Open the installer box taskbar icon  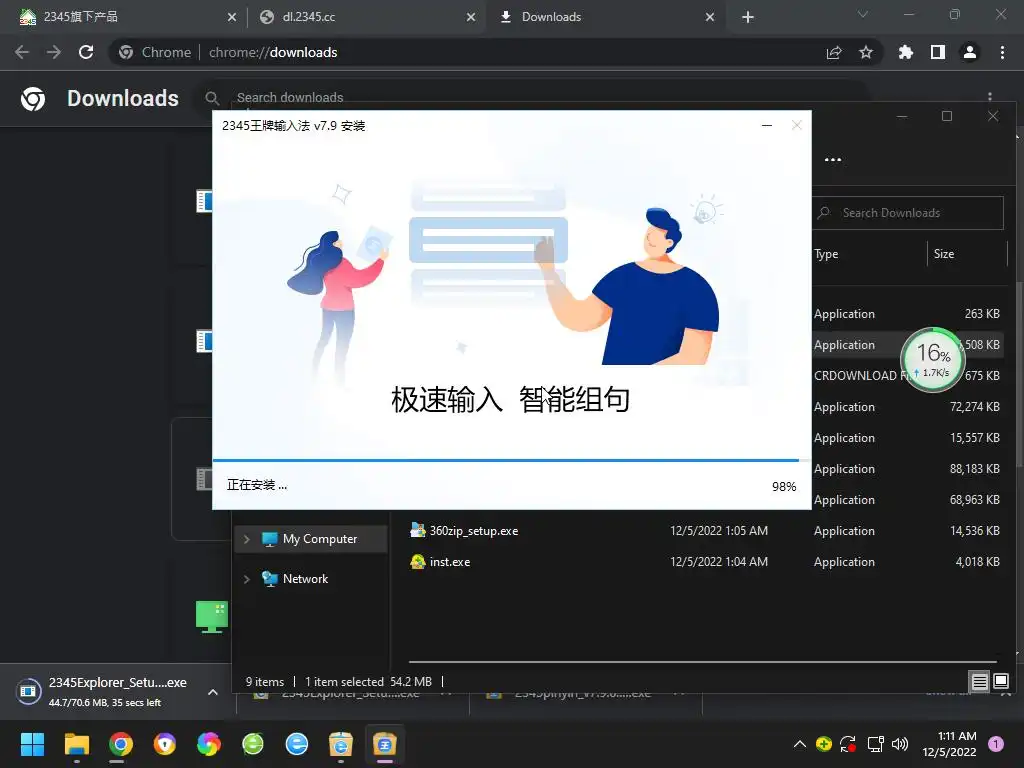click(341, 744)
